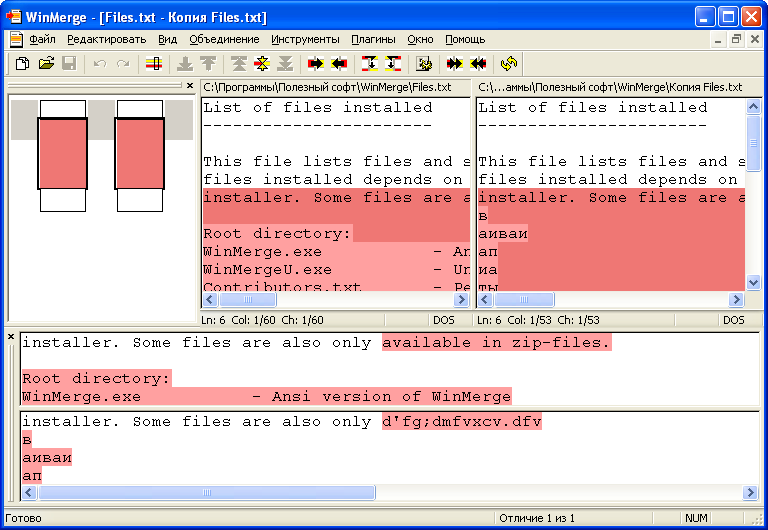Copy right and advance to next

tap(370, 64)
